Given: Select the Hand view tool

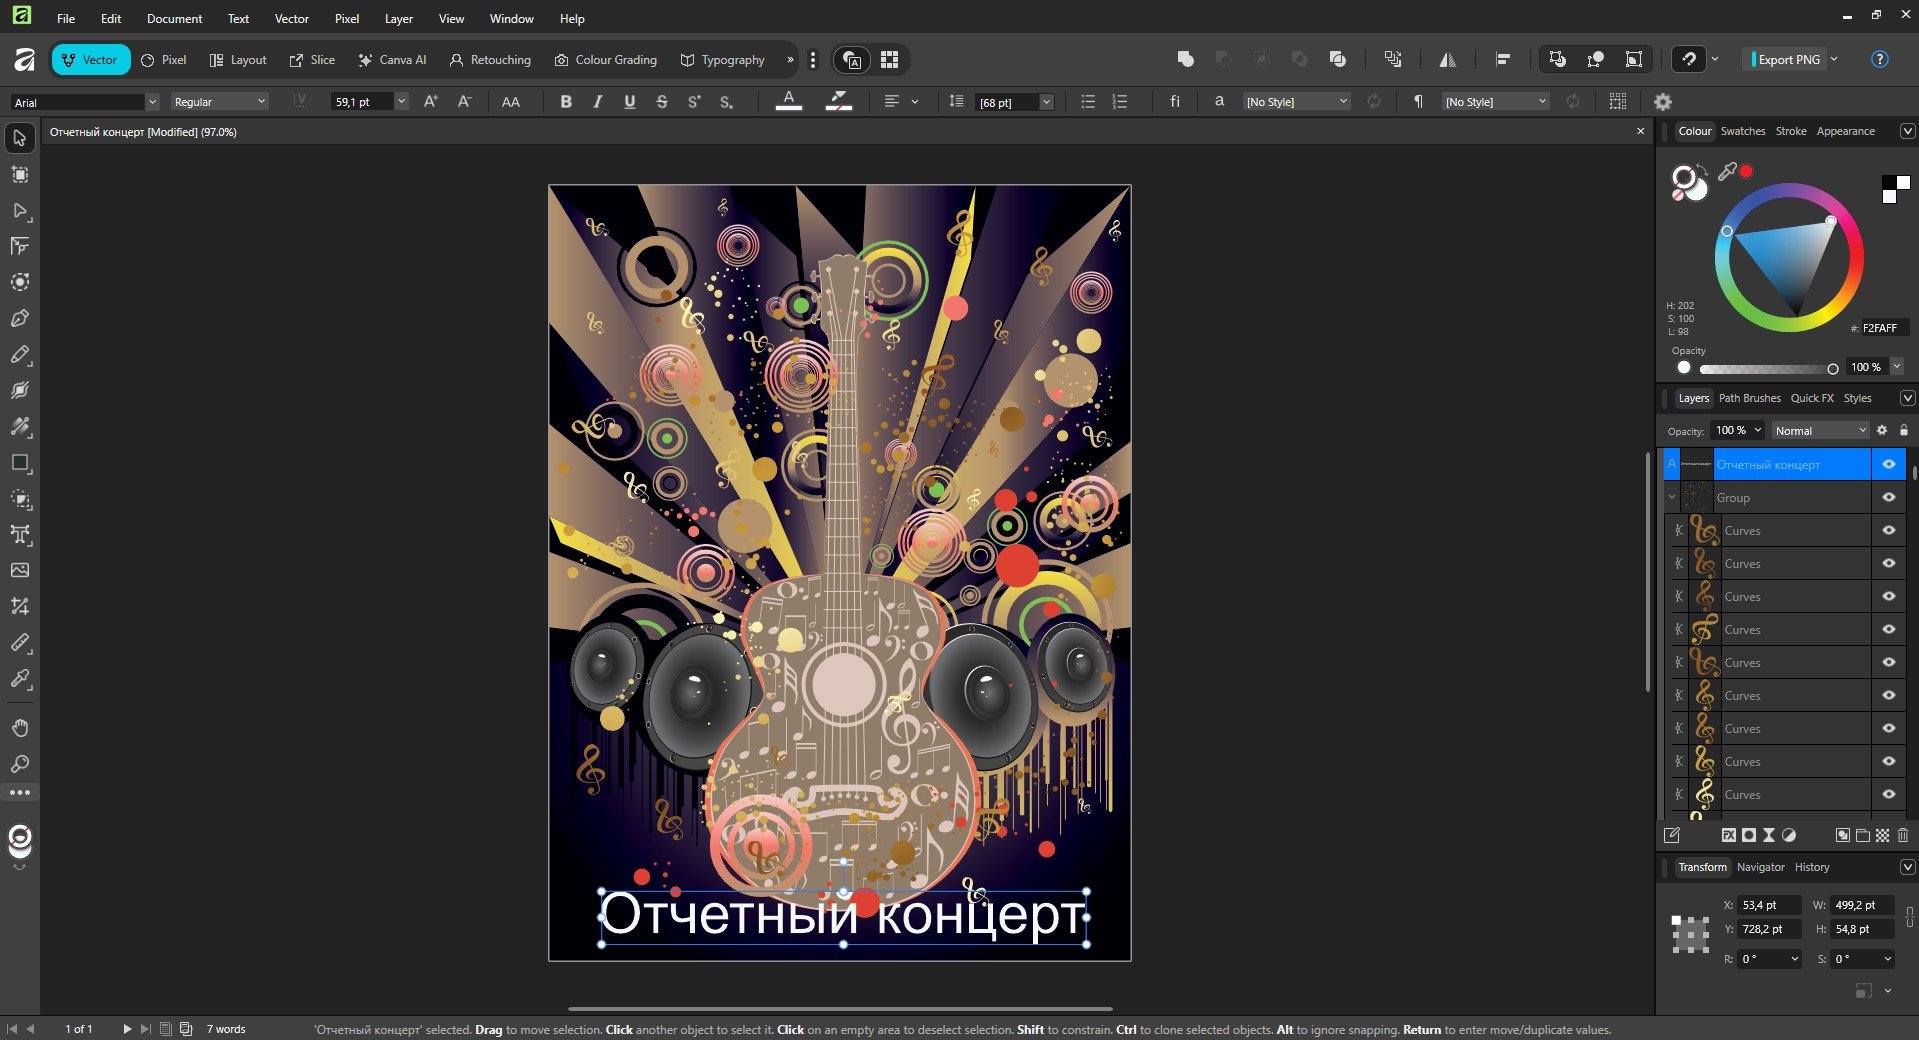Looking at the screenshot, I should [x=20, y=728].
